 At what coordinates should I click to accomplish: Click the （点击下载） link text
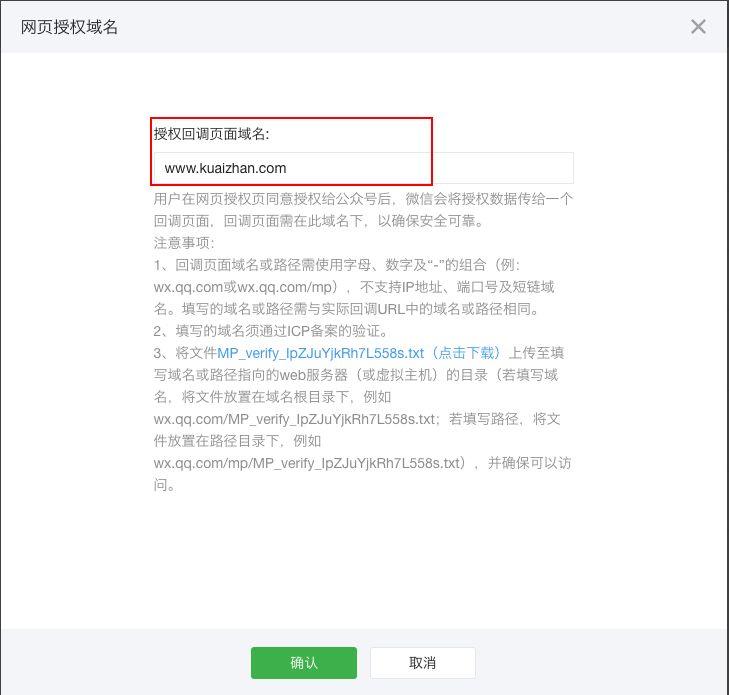coord(463,353)
